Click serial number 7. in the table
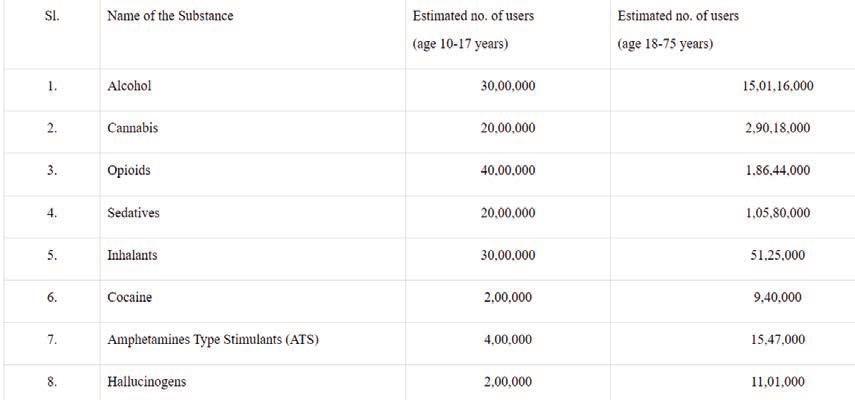 coord(52,340)
